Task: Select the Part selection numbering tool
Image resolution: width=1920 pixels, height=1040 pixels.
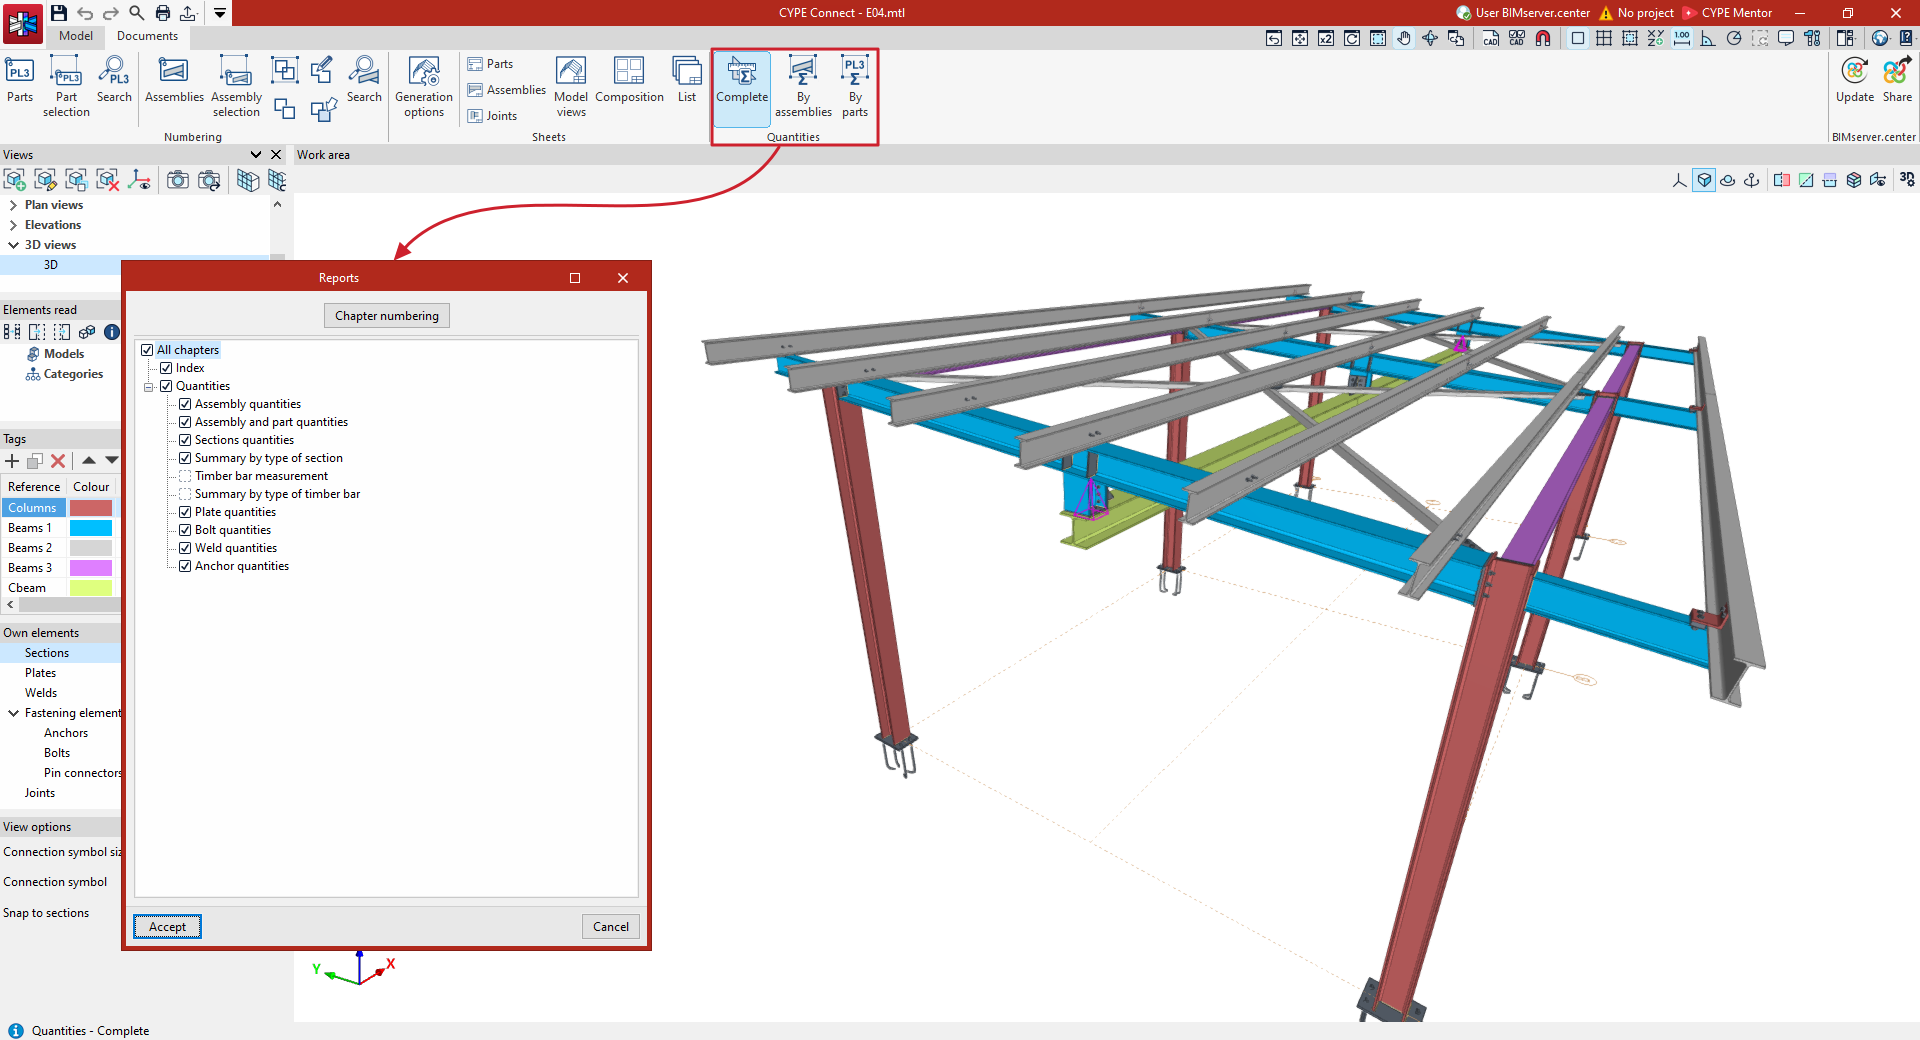Action: pyautogui.click(x=66, y=86)
